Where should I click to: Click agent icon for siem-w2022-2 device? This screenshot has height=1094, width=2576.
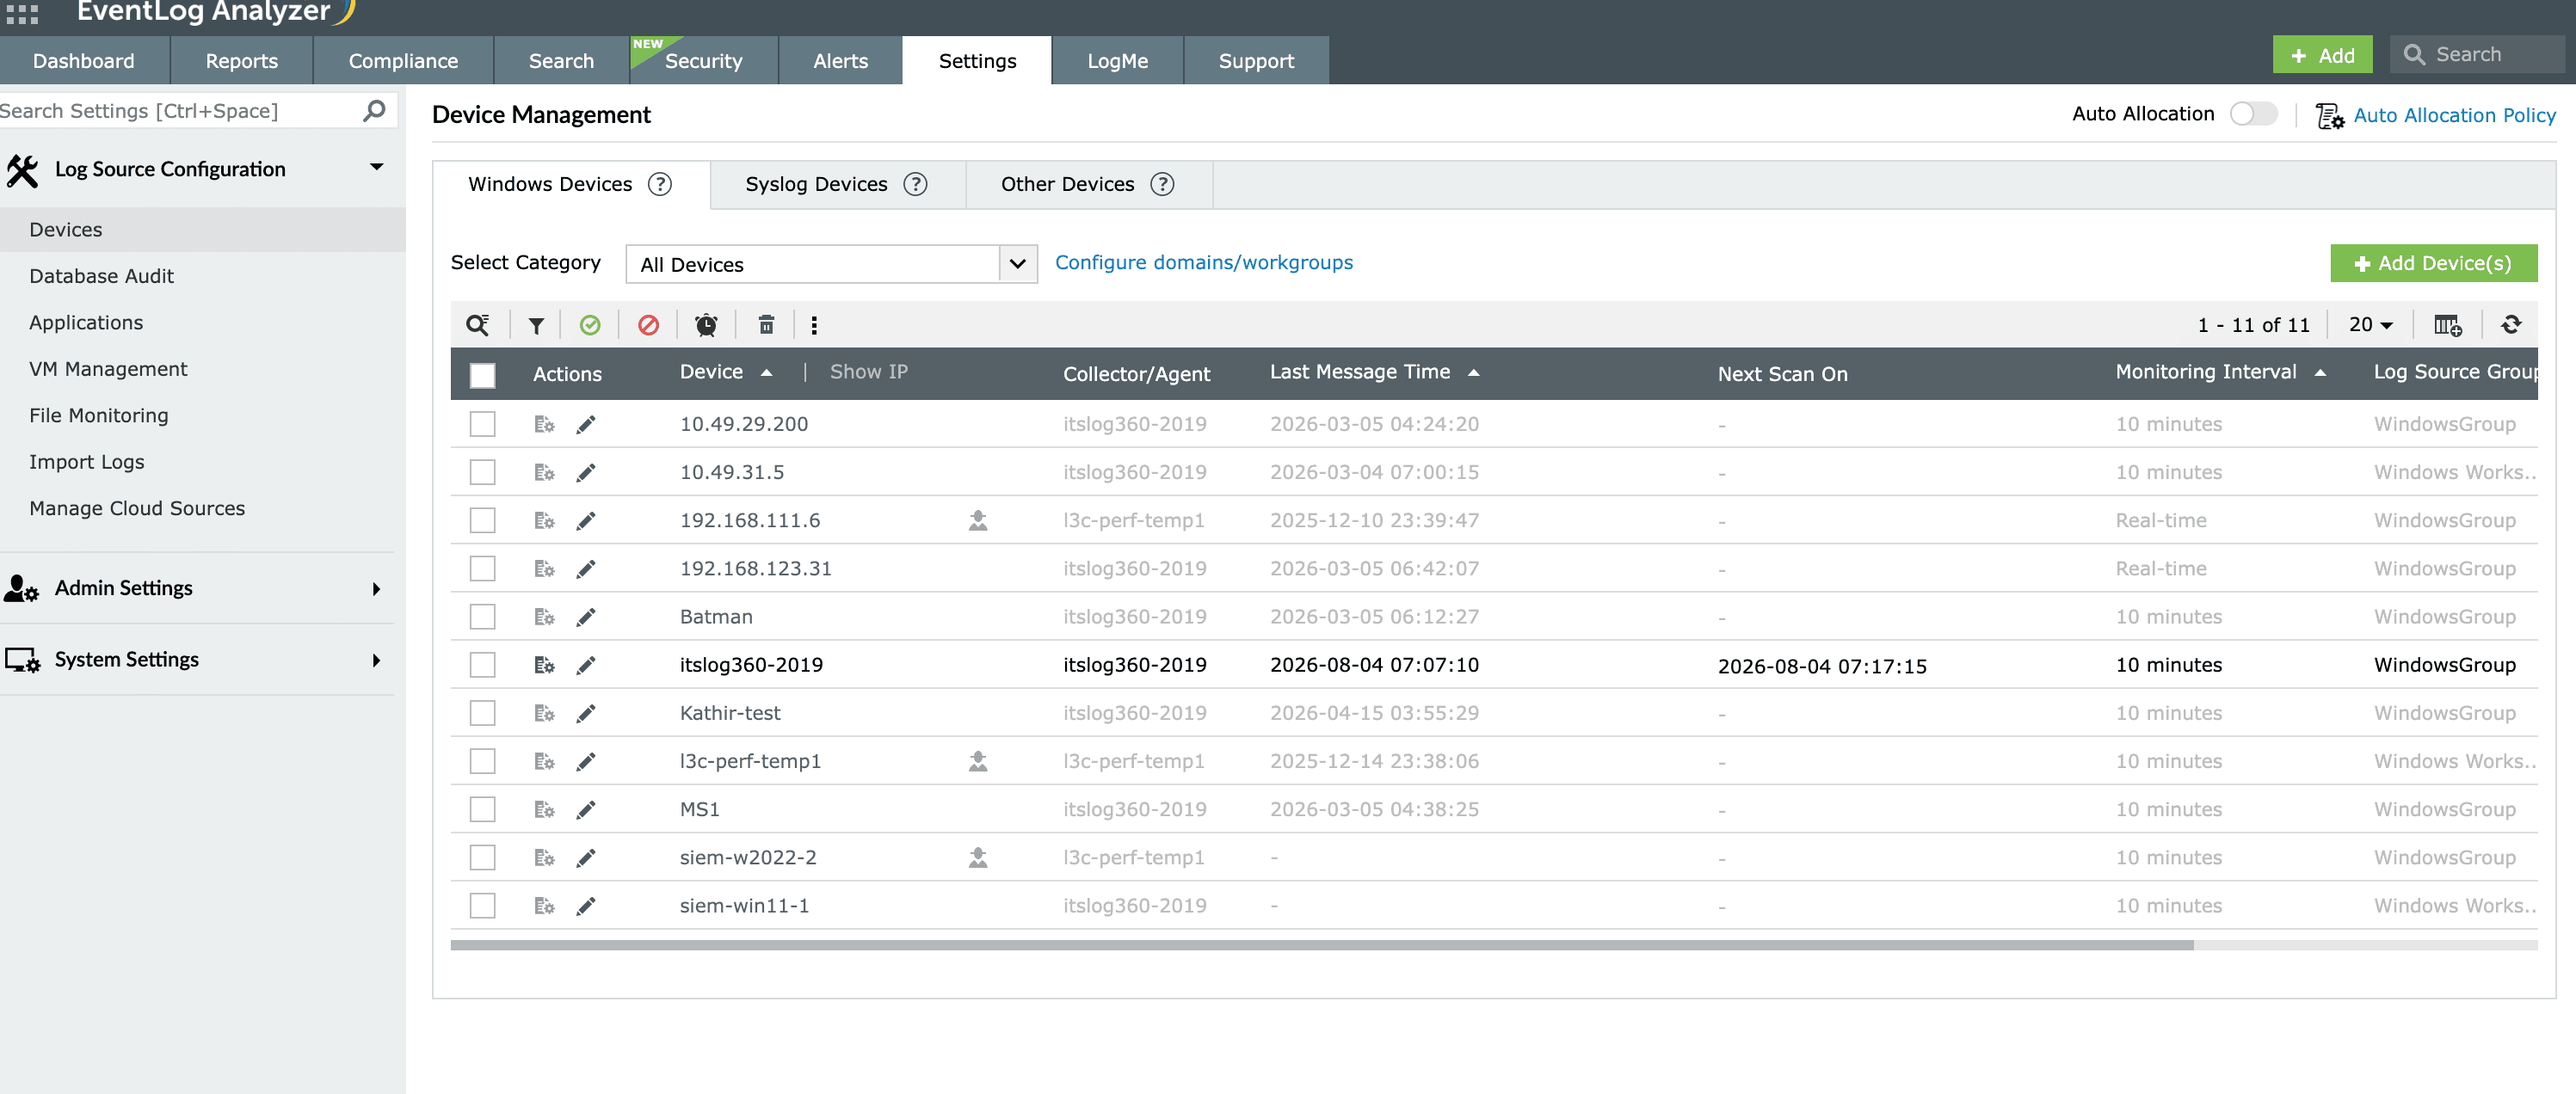coord(978,857)
